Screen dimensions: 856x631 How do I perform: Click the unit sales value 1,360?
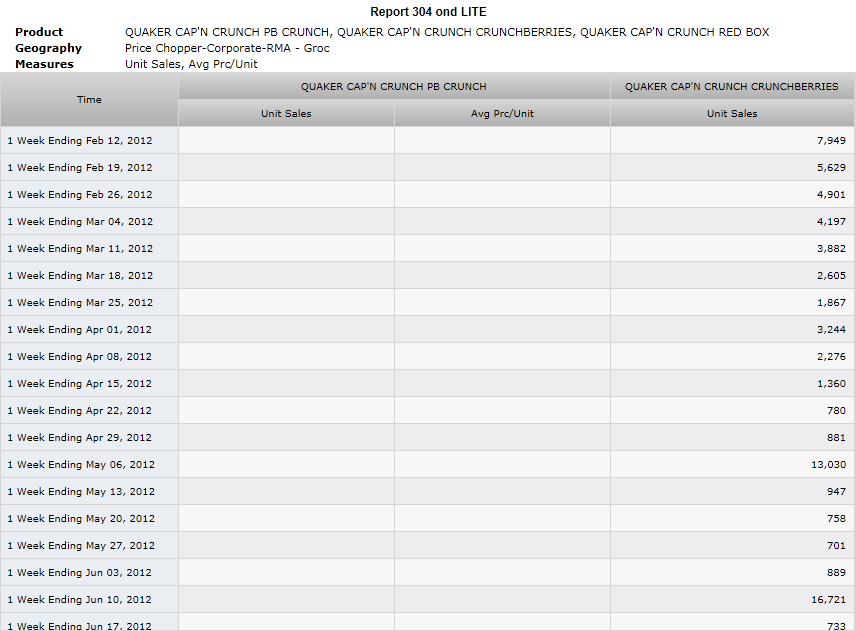pos(831,384)
